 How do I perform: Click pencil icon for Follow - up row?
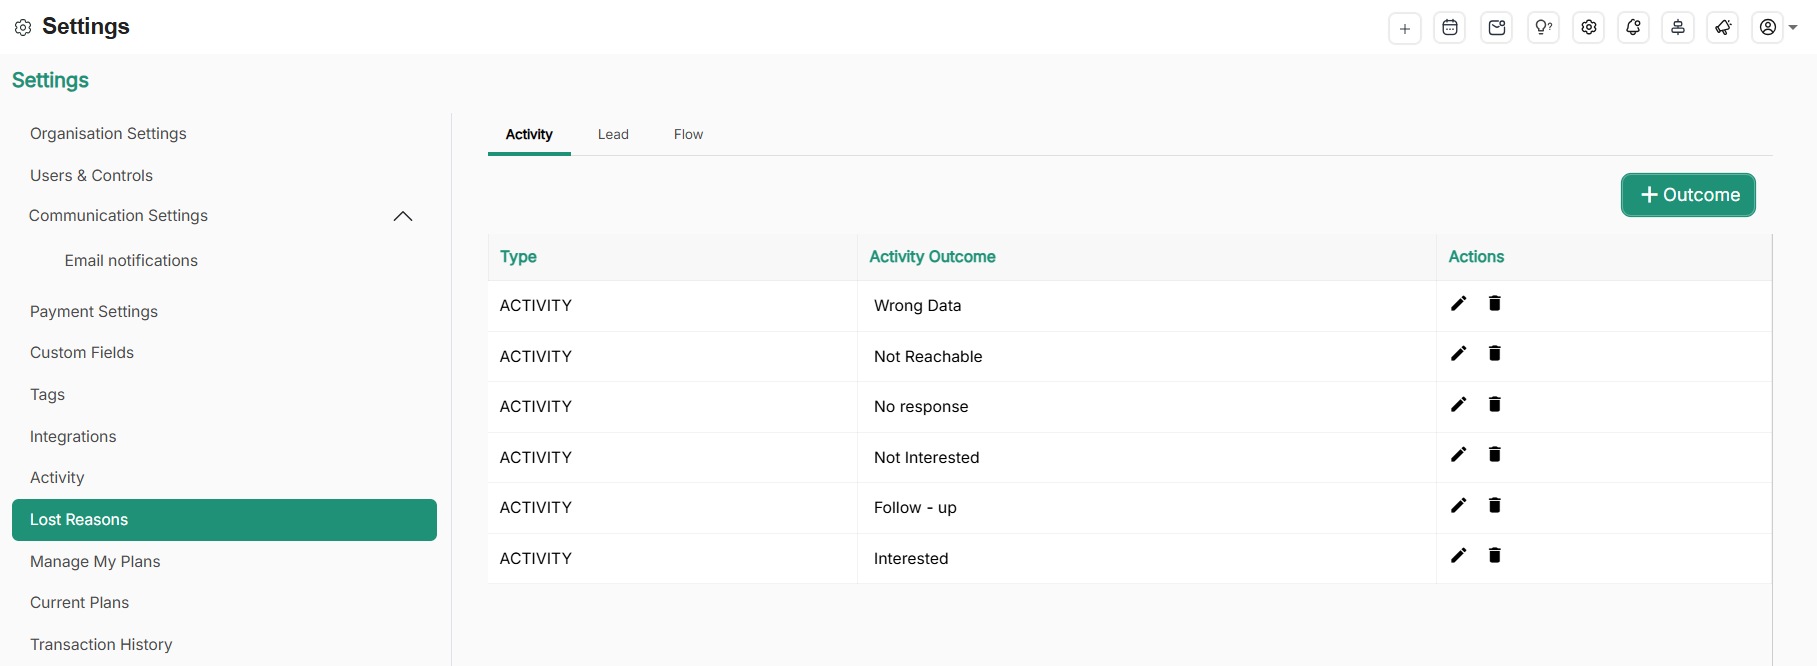click(x=1458, y=506)
